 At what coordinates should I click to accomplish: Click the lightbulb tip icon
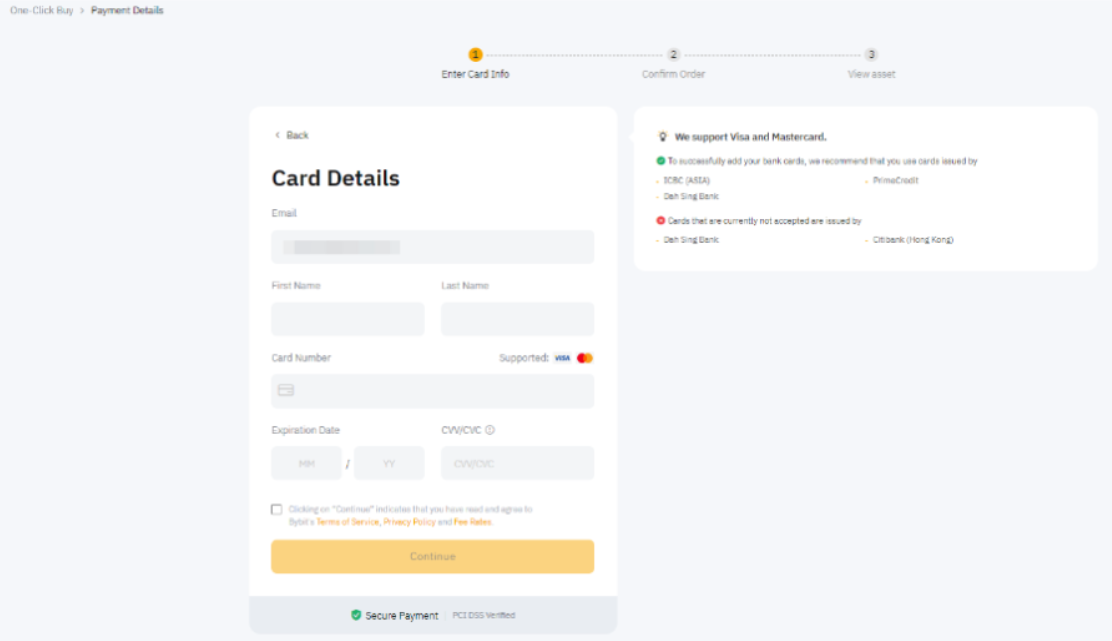(x=662, y=137)
